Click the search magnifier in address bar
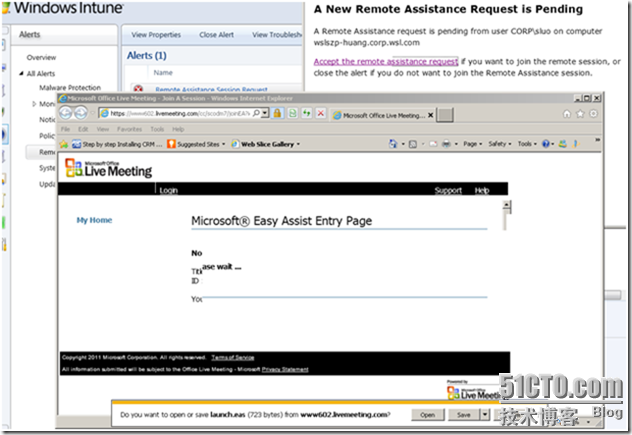The width and height of the screenshot is (632, 435). pos(256,113)
